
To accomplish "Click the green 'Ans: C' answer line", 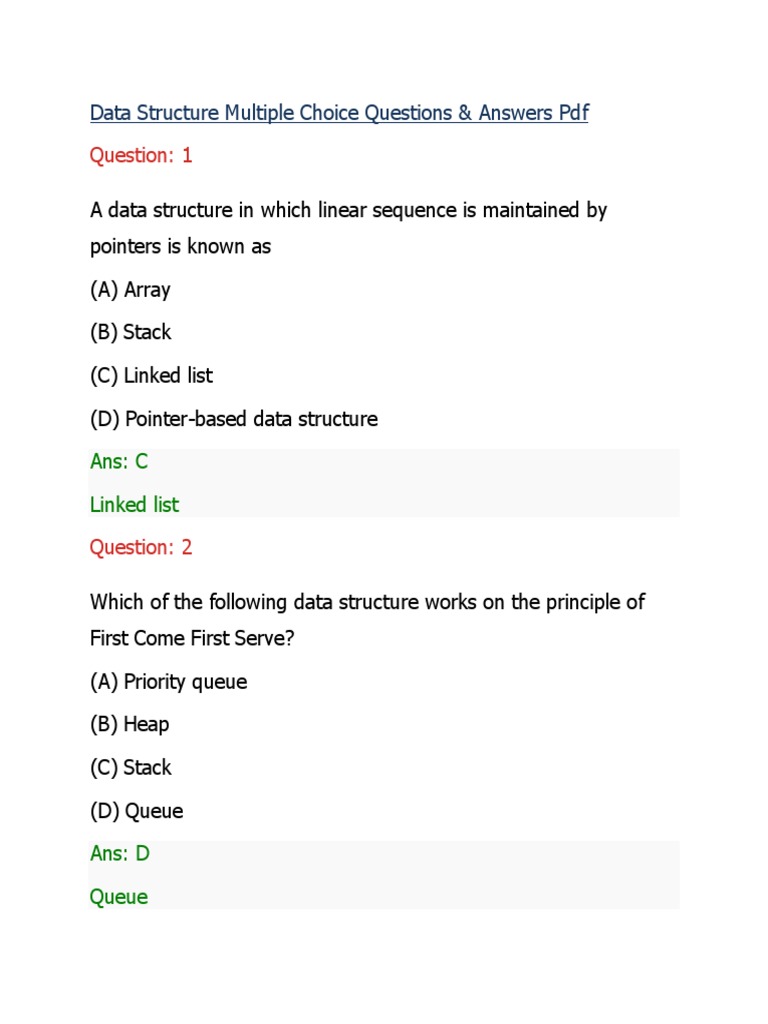I will tap(119, 462).
